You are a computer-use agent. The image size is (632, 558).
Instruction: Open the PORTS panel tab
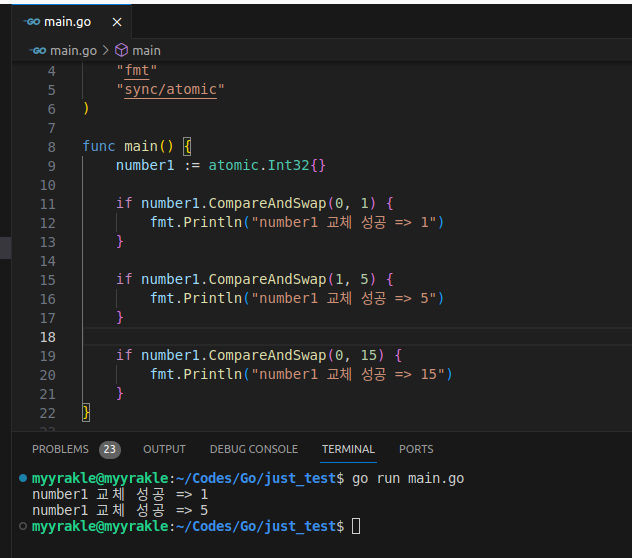tap(416, 449)
